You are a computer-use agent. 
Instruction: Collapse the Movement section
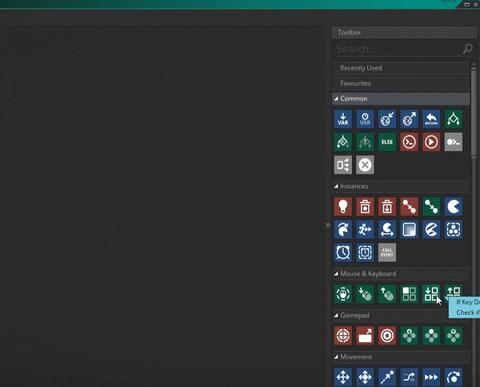click(x=336, y=357)
